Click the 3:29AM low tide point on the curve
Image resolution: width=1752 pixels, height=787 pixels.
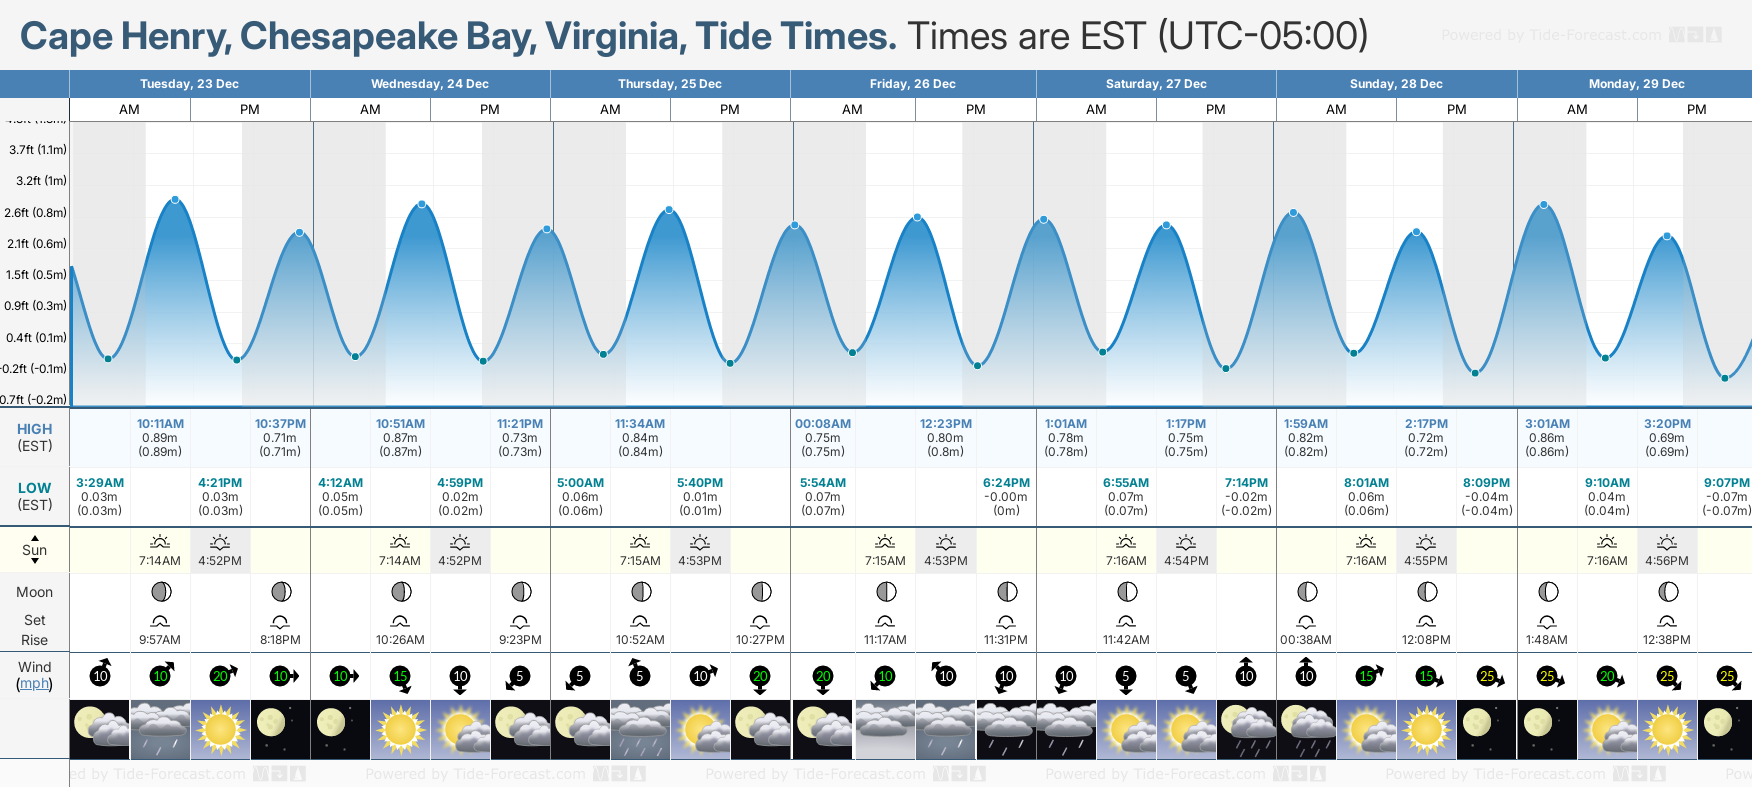click(x=108, y=358)
